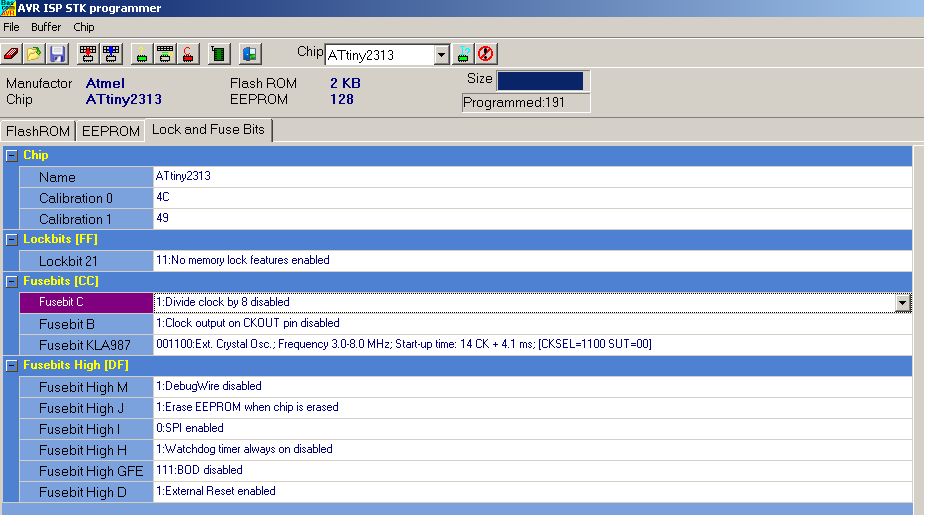Select '1:DebugWire disabled' value
Screen dimensions: 935x526
click(532, 386)
